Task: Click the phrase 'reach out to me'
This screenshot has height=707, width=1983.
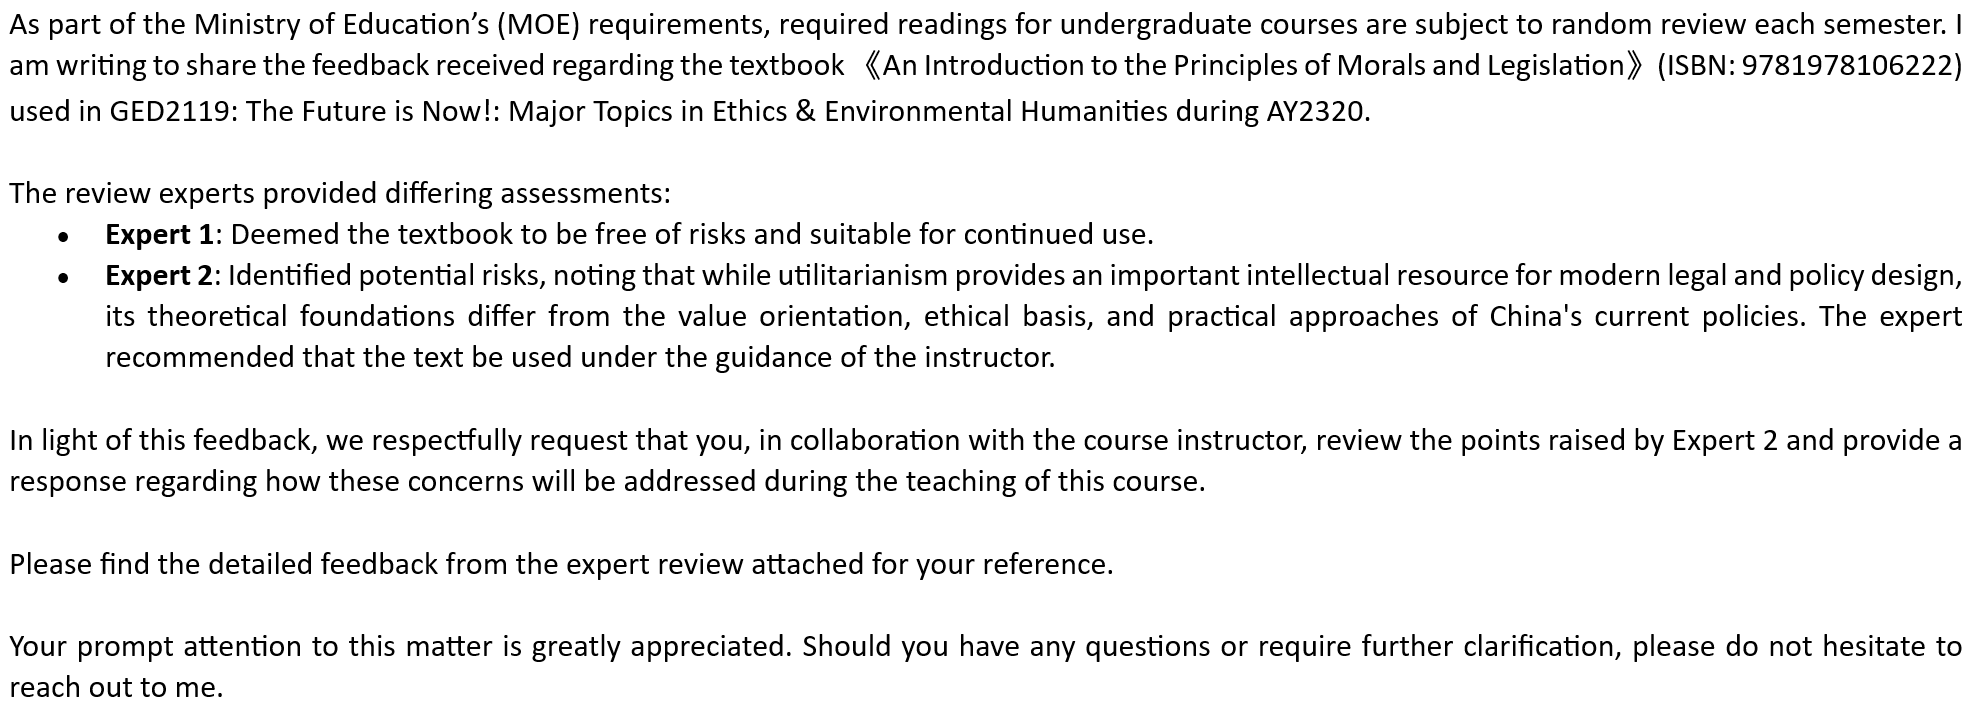Action: pos(113,688)
